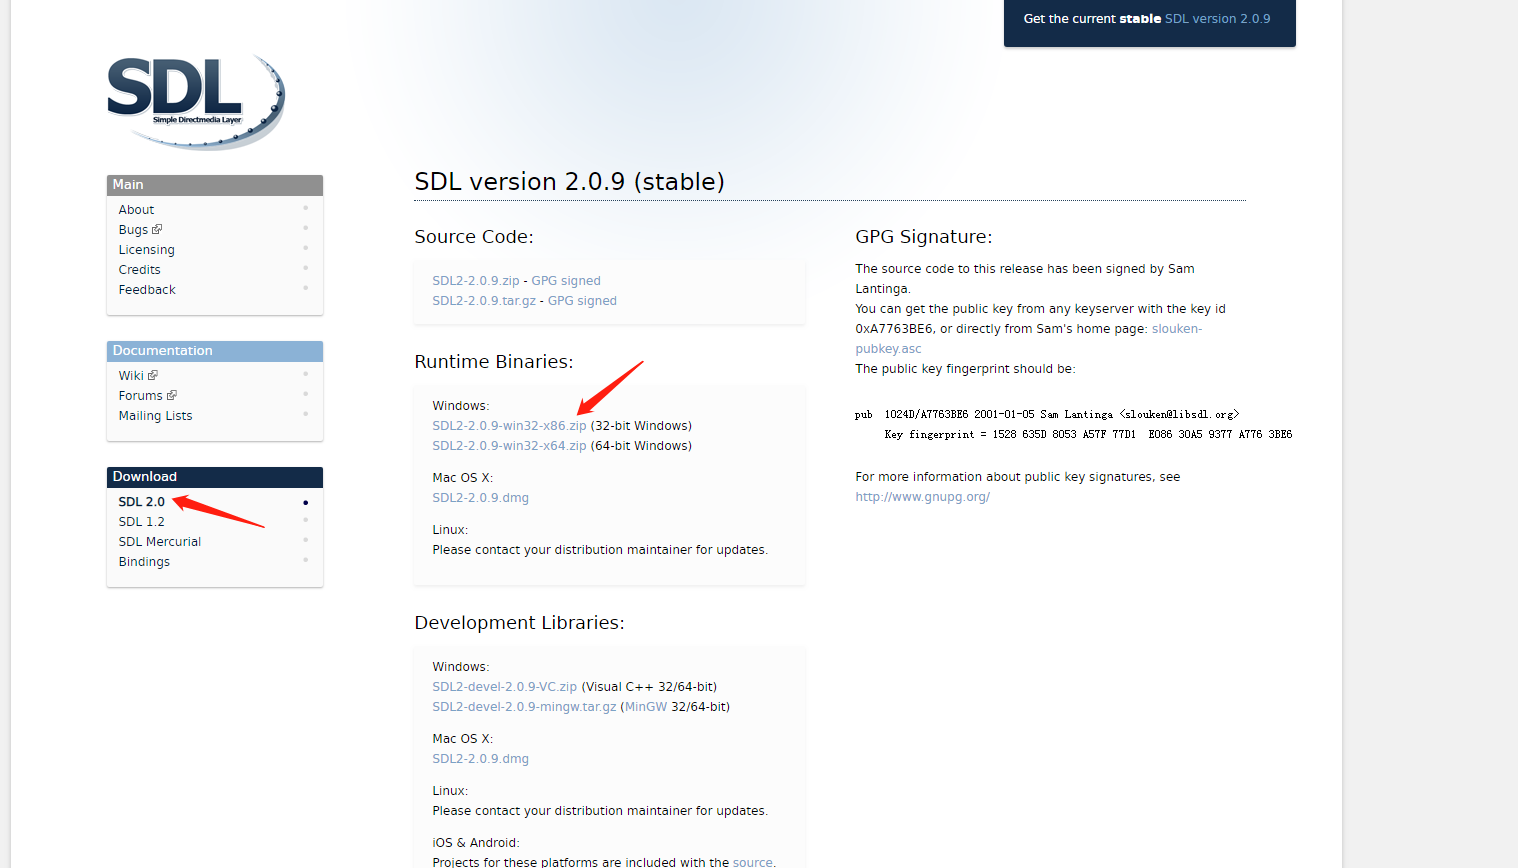This screenshot has height=868, width=1518.
Task: Click the GPG Signature heading
Action: (923, 237)
